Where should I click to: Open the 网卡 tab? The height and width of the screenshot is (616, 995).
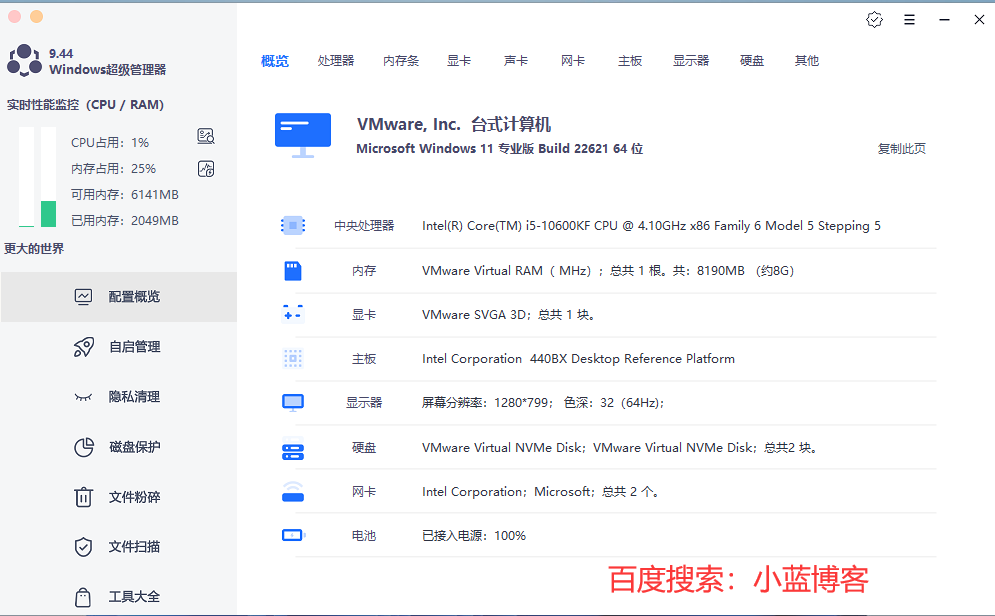click(573, 61)
